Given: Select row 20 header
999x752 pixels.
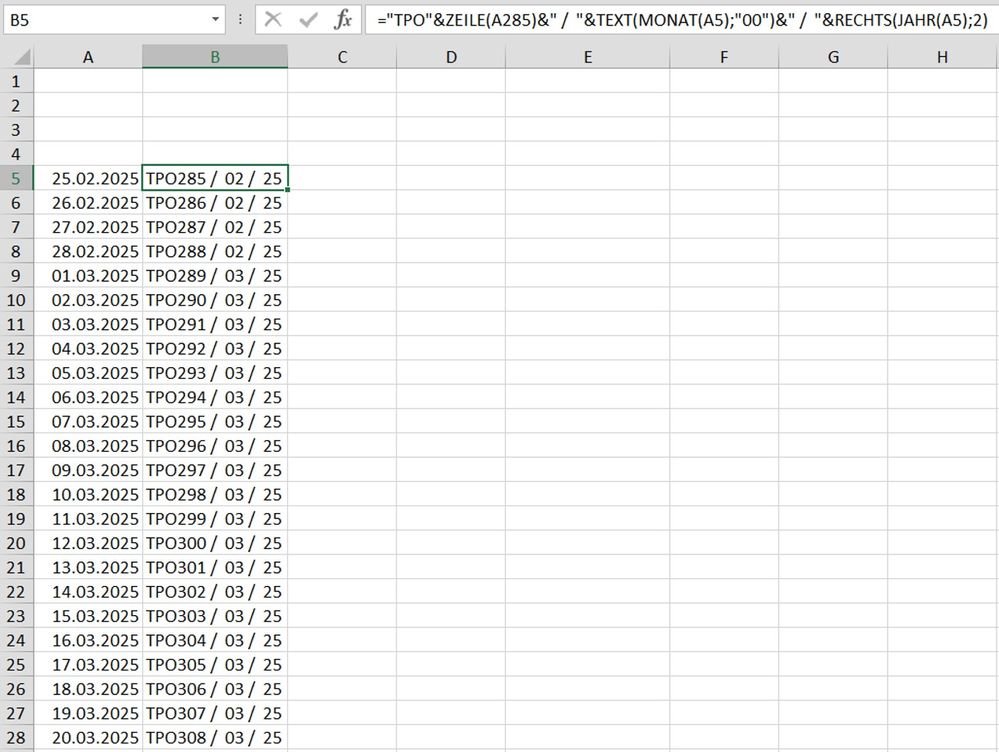Looking at the screenshot, I should 17,543.
